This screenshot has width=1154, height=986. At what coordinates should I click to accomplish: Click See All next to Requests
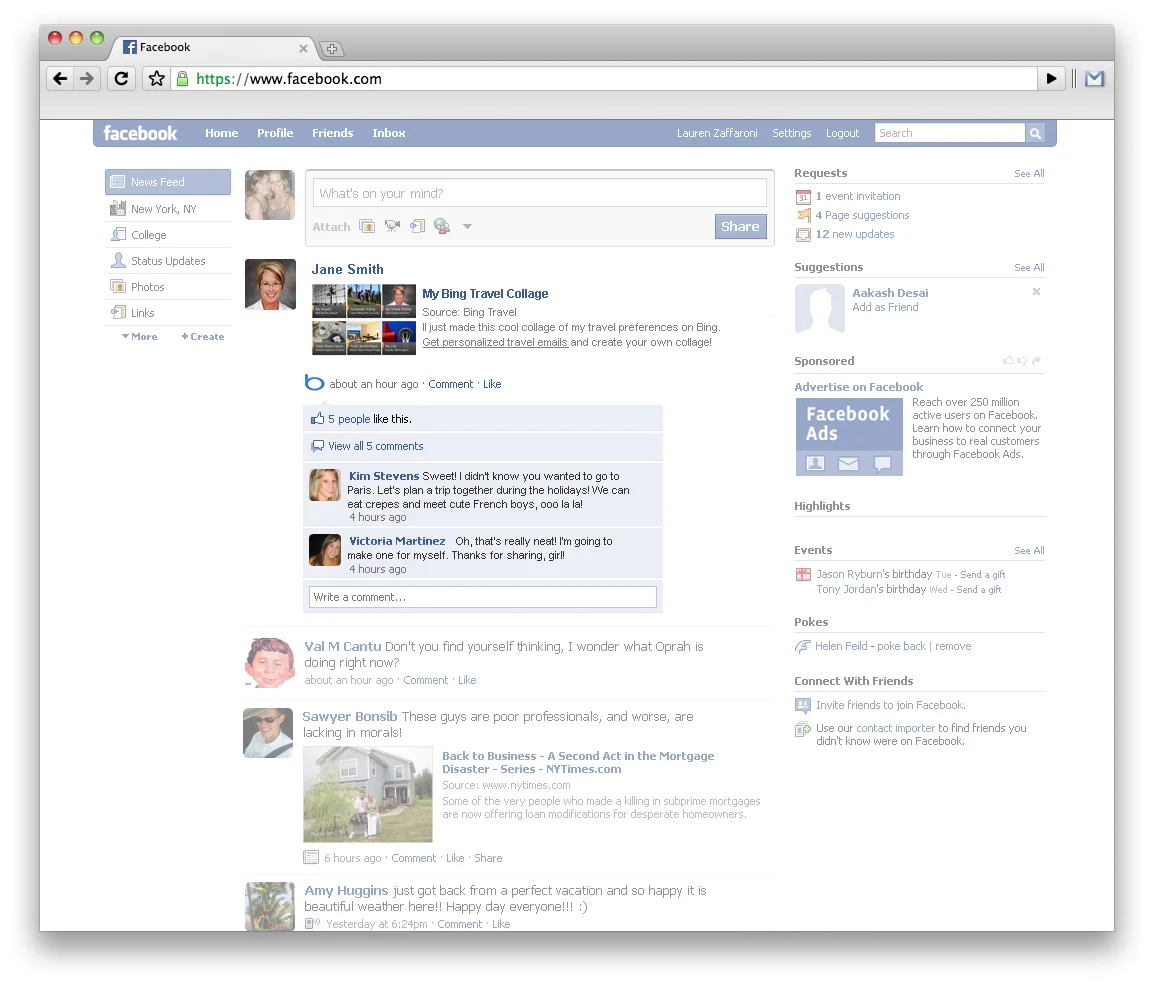[x=1029, y=174]
